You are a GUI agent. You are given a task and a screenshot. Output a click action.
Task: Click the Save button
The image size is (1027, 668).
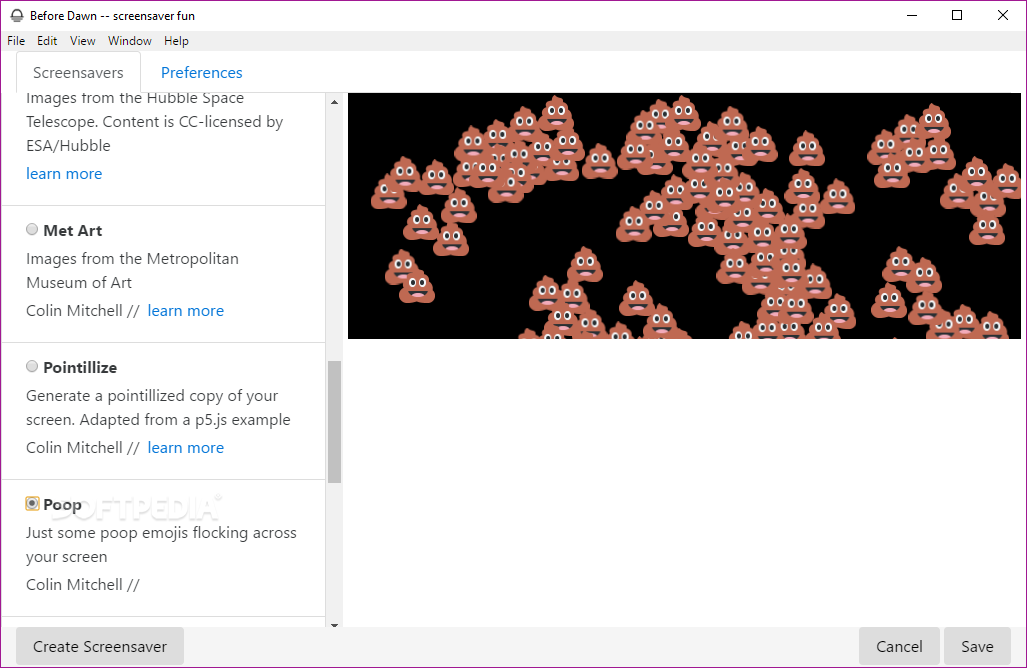click(977, 646)
